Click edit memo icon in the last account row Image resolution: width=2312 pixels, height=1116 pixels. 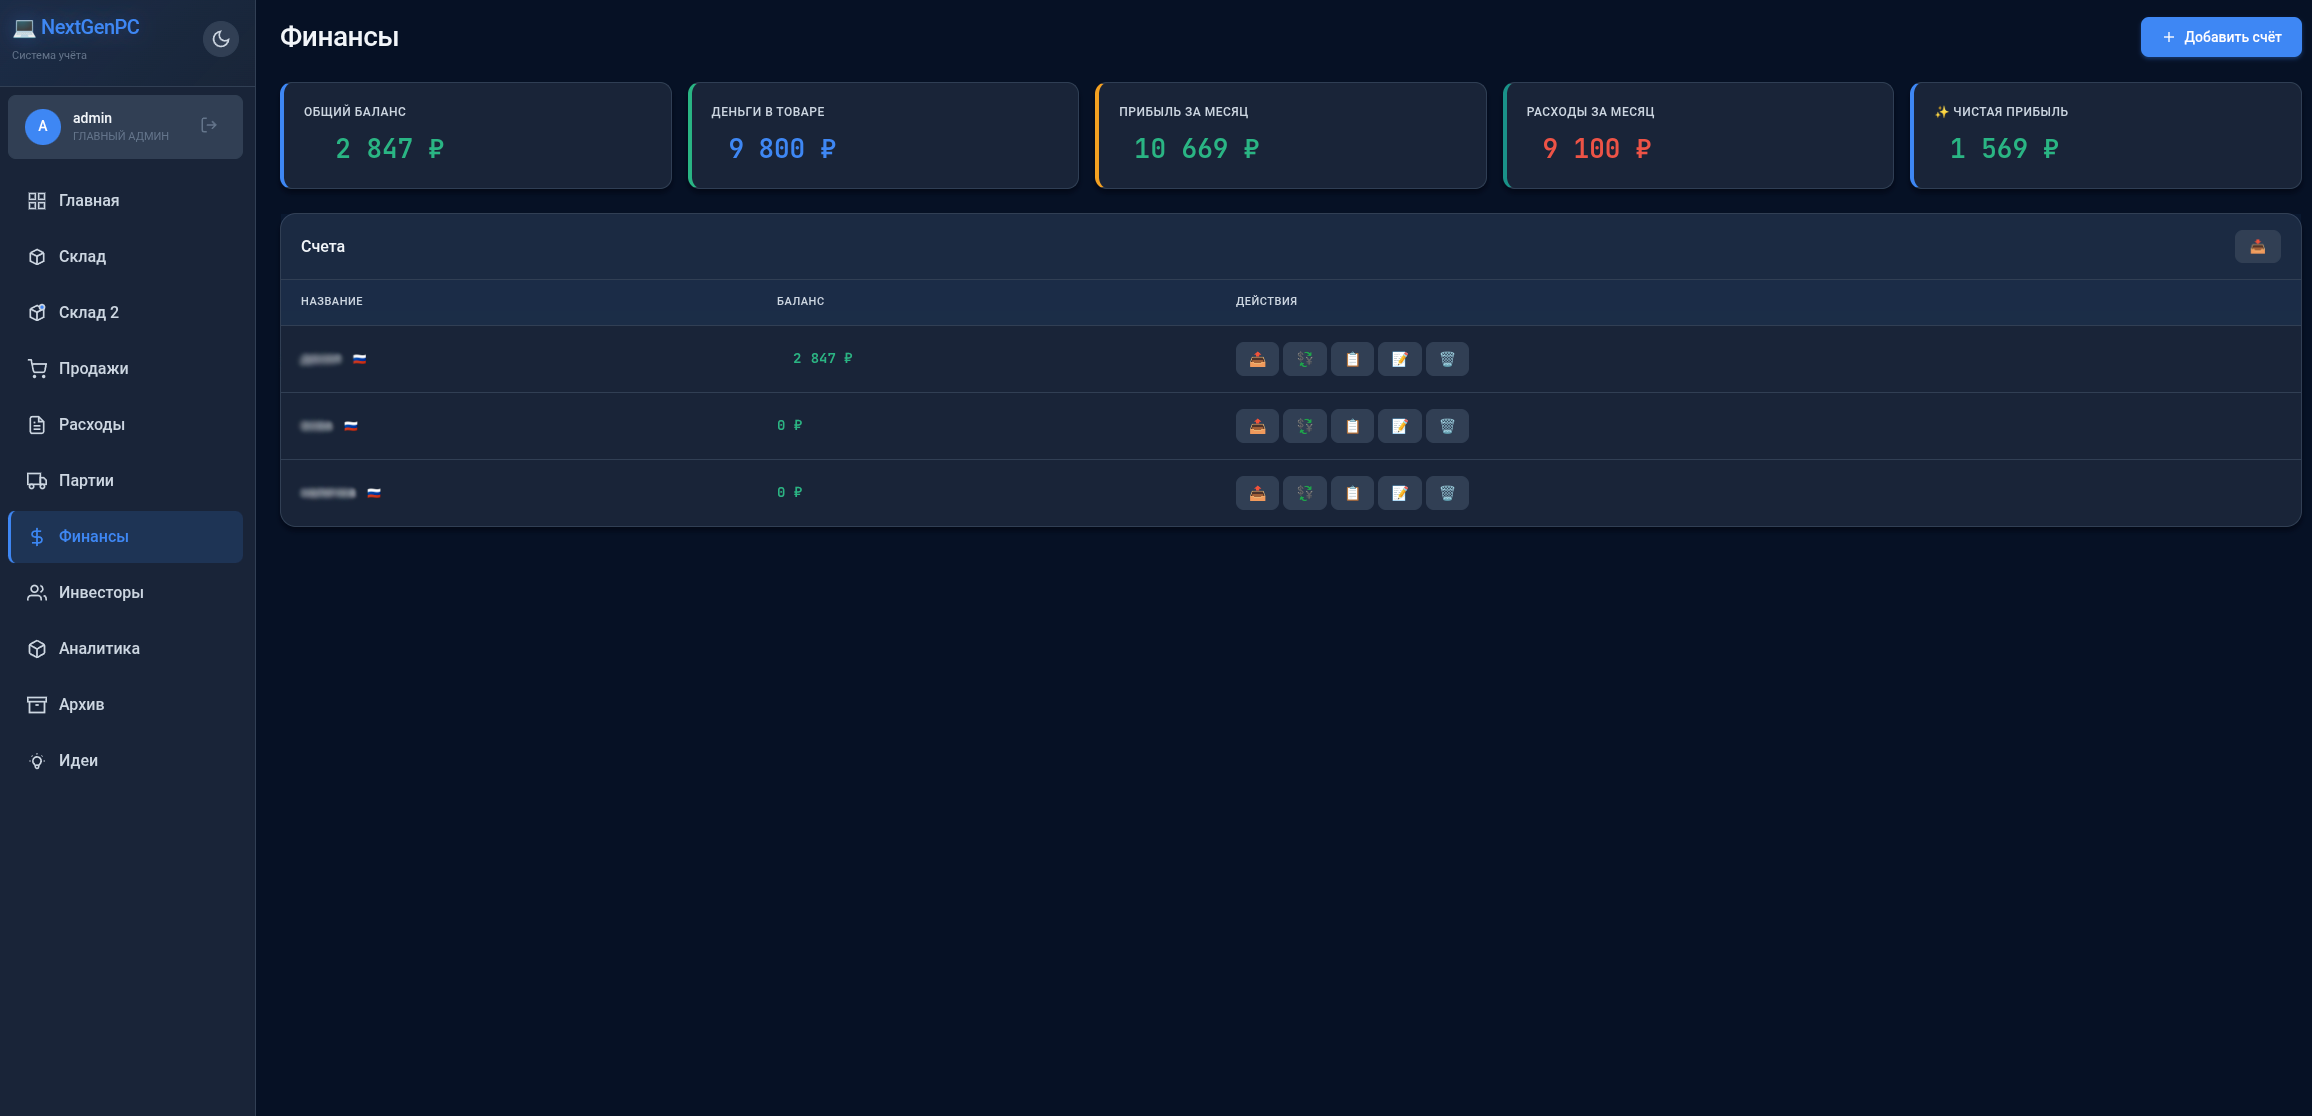point(1400,493)
